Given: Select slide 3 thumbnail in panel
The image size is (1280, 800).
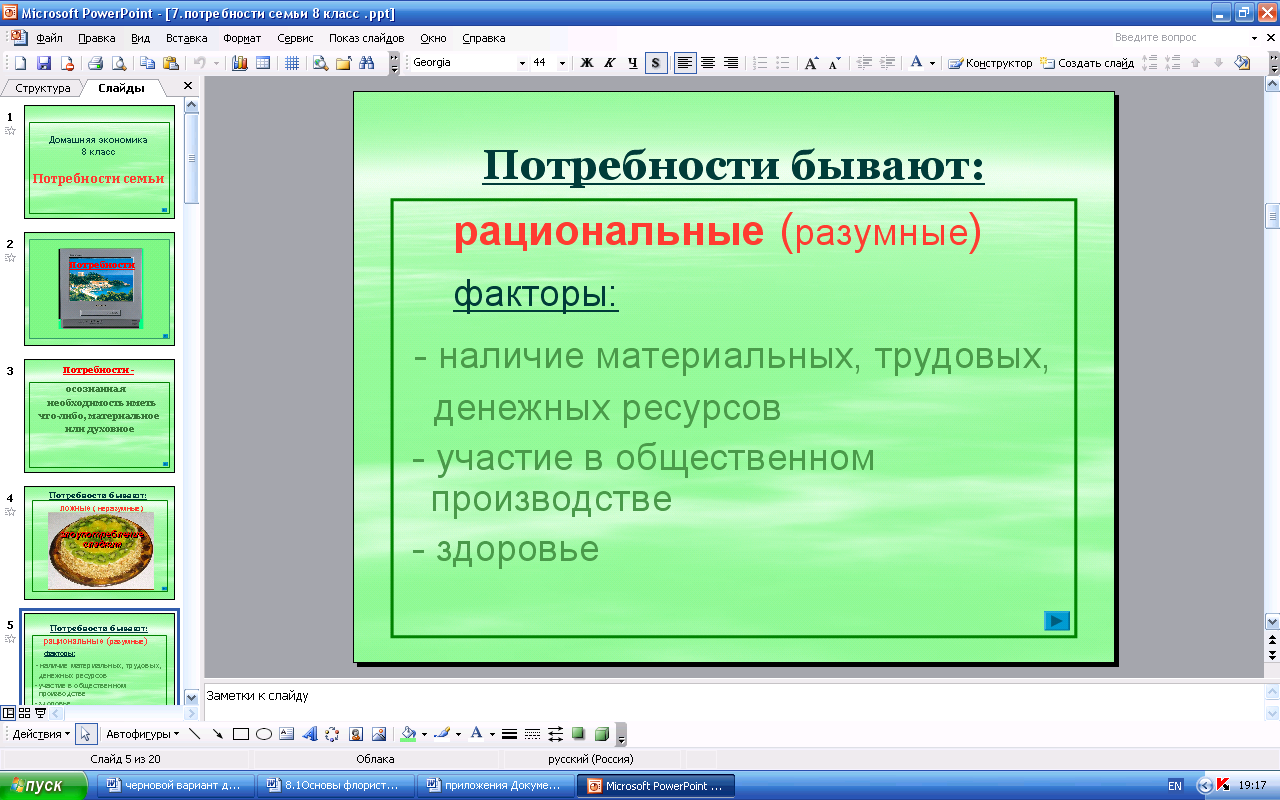Looking at the screenshot, I should pyautogui.click(x=99, y=415).
